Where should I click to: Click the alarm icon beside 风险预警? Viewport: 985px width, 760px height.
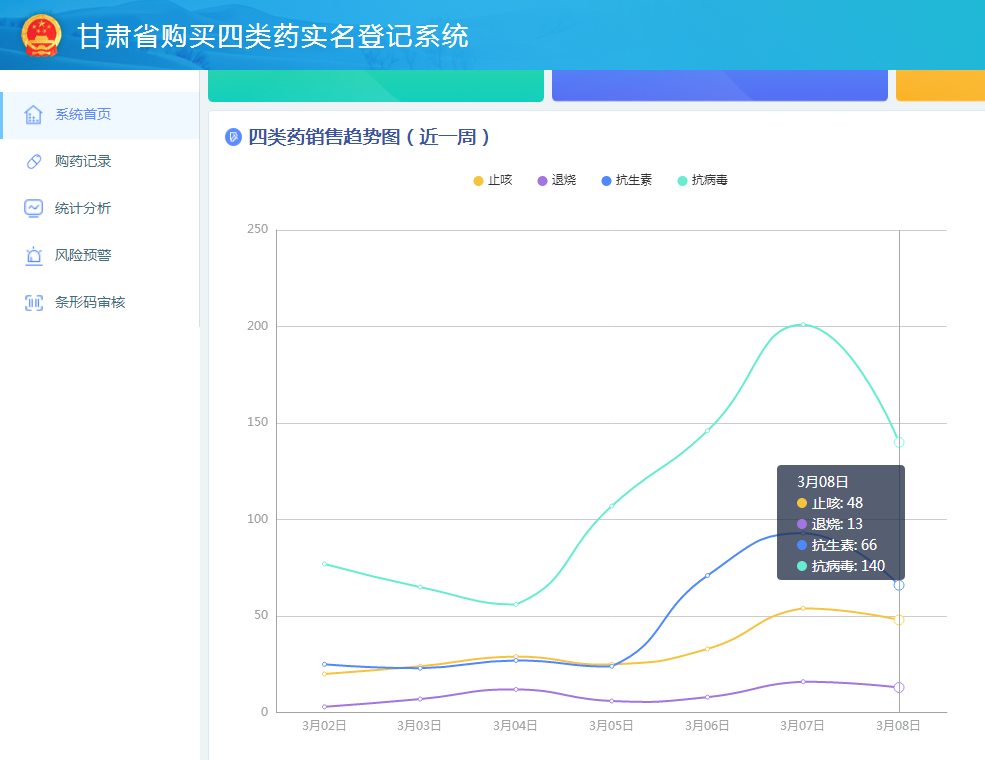point(33,256)
